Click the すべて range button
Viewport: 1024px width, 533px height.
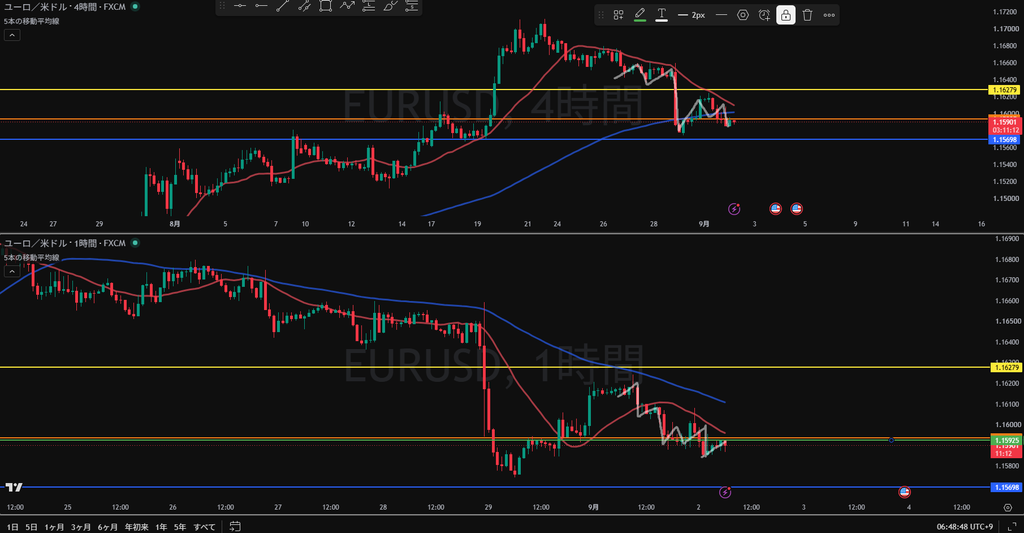[x=204, y=526]
